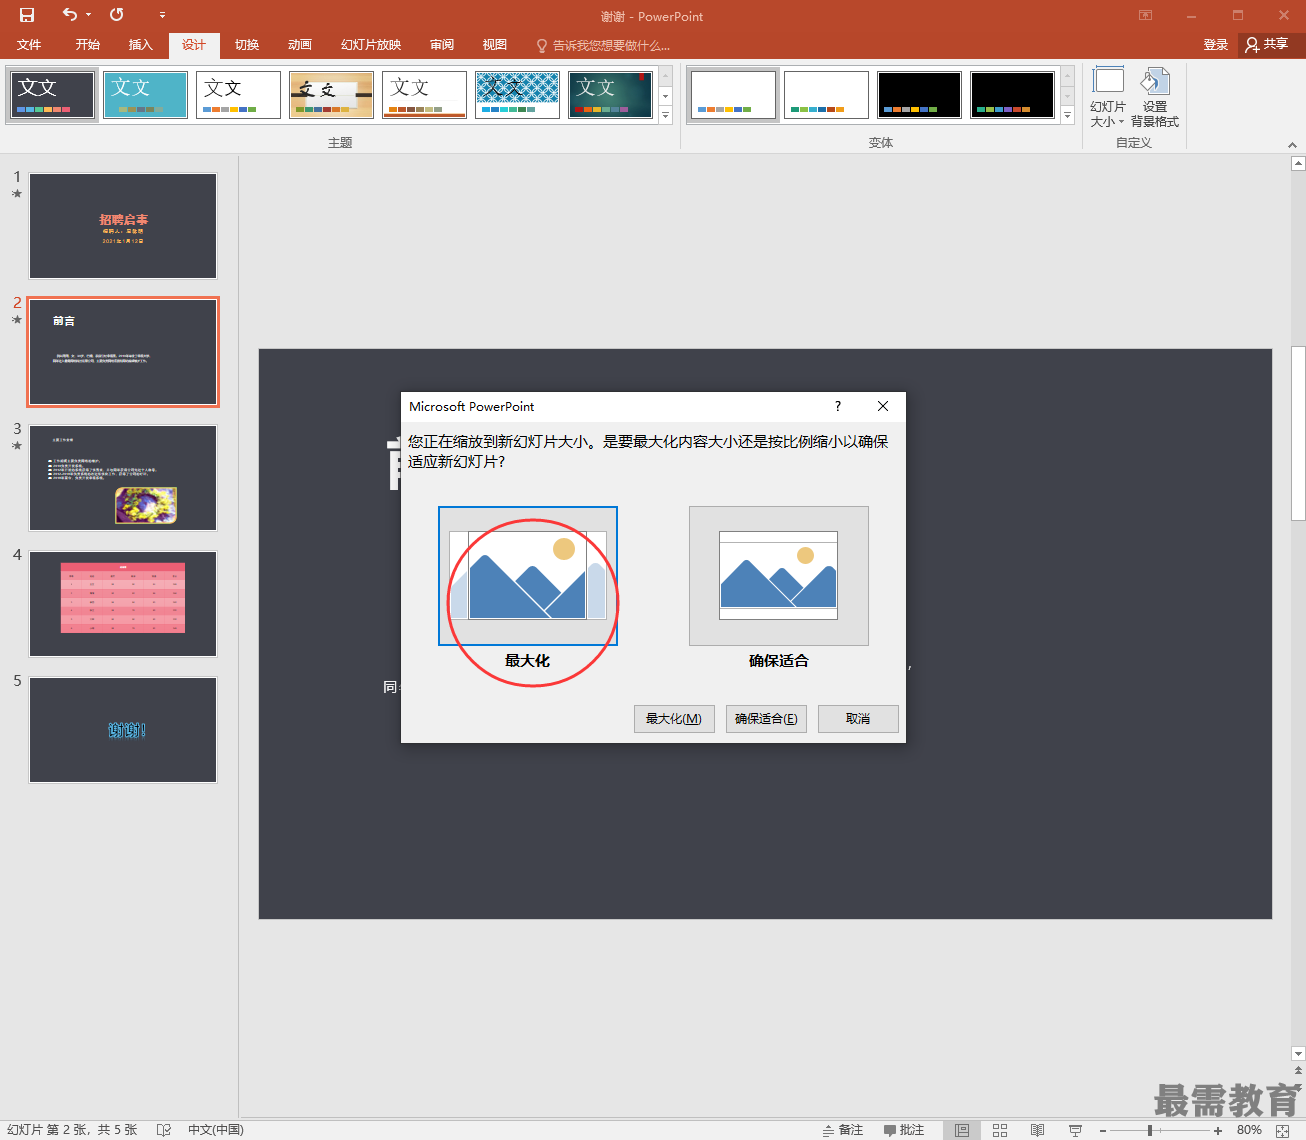Select the first dark theme thumbnail
Viewport: 1306px width, 1140px height.
click(x=53, y=95)
